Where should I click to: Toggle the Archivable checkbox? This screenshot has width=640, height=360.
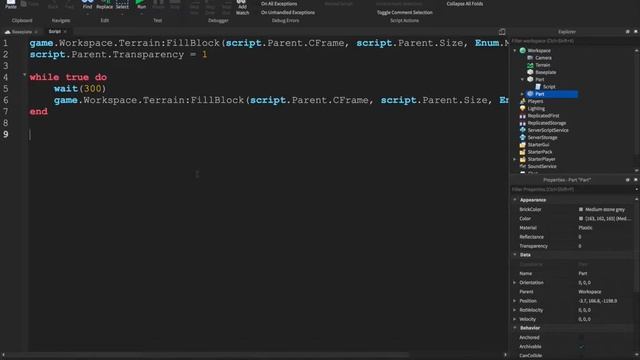[x=581, y=347]
